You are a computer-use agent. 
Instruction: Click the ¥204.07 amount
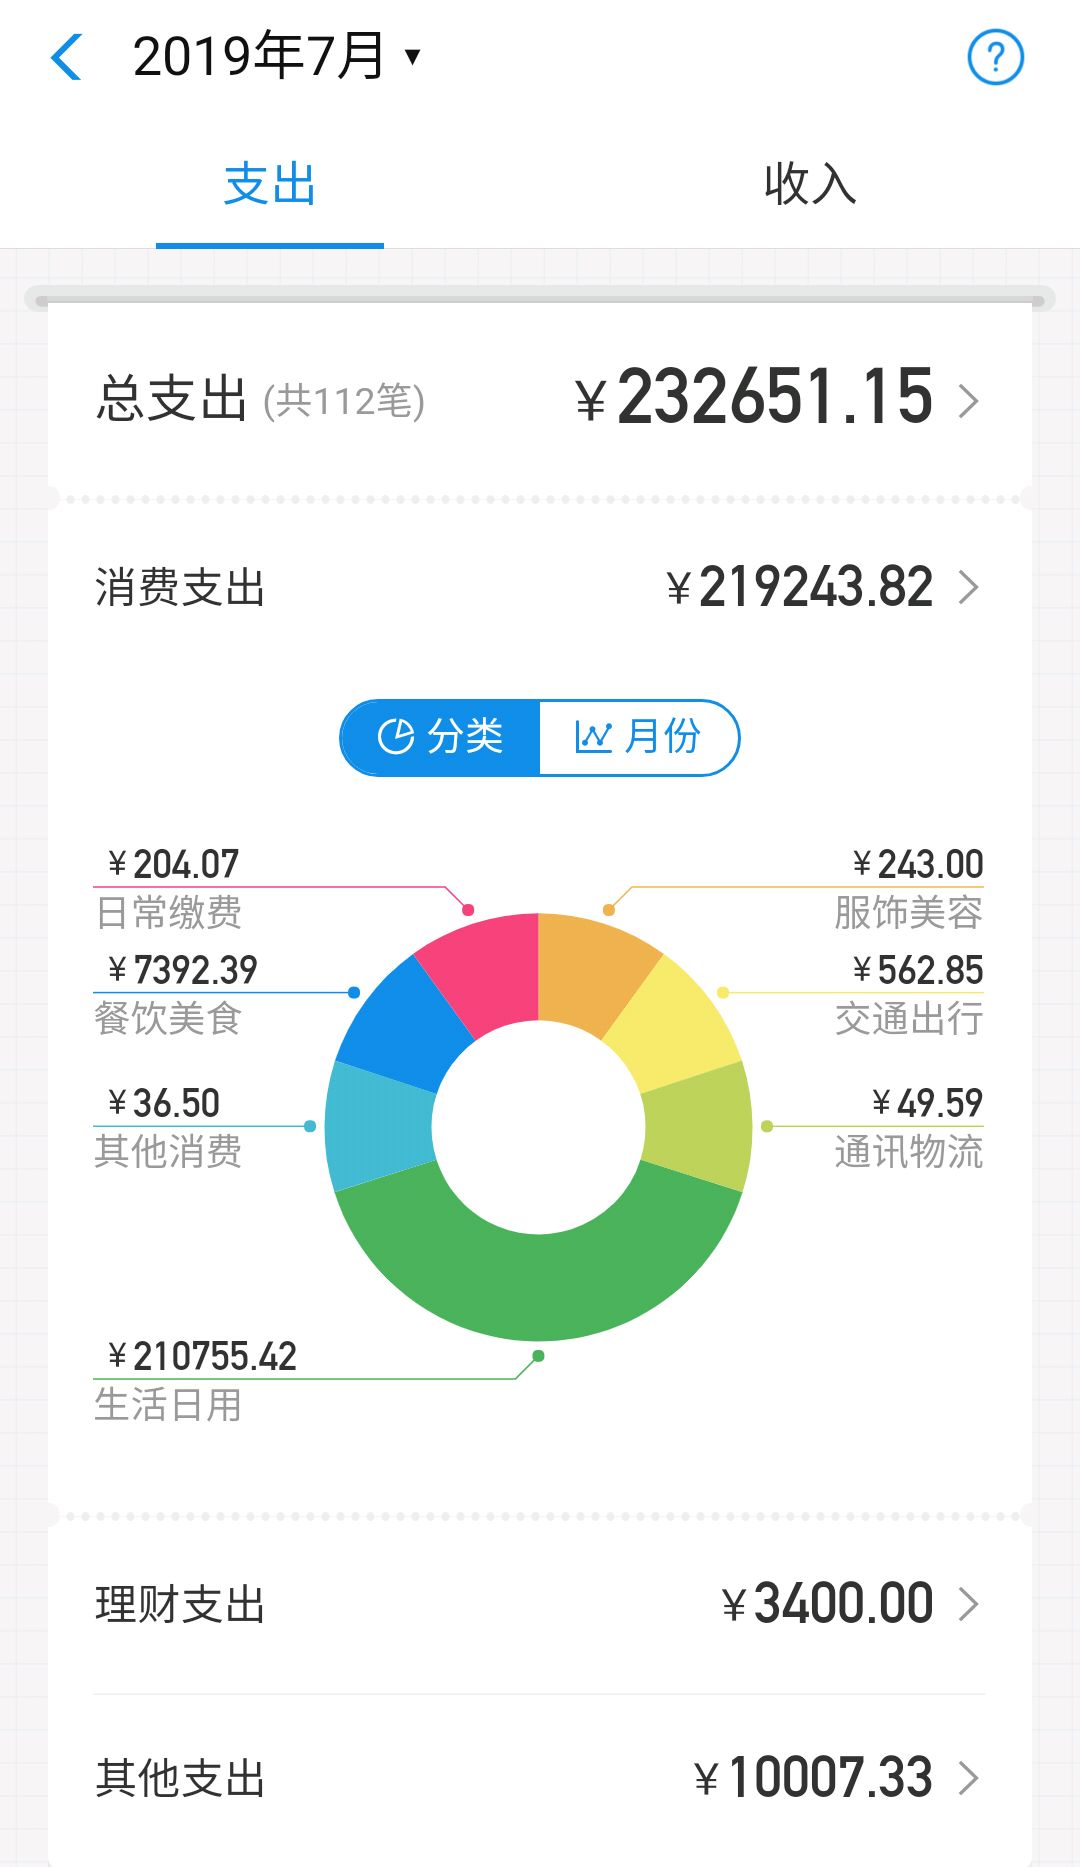coord(174,864)
